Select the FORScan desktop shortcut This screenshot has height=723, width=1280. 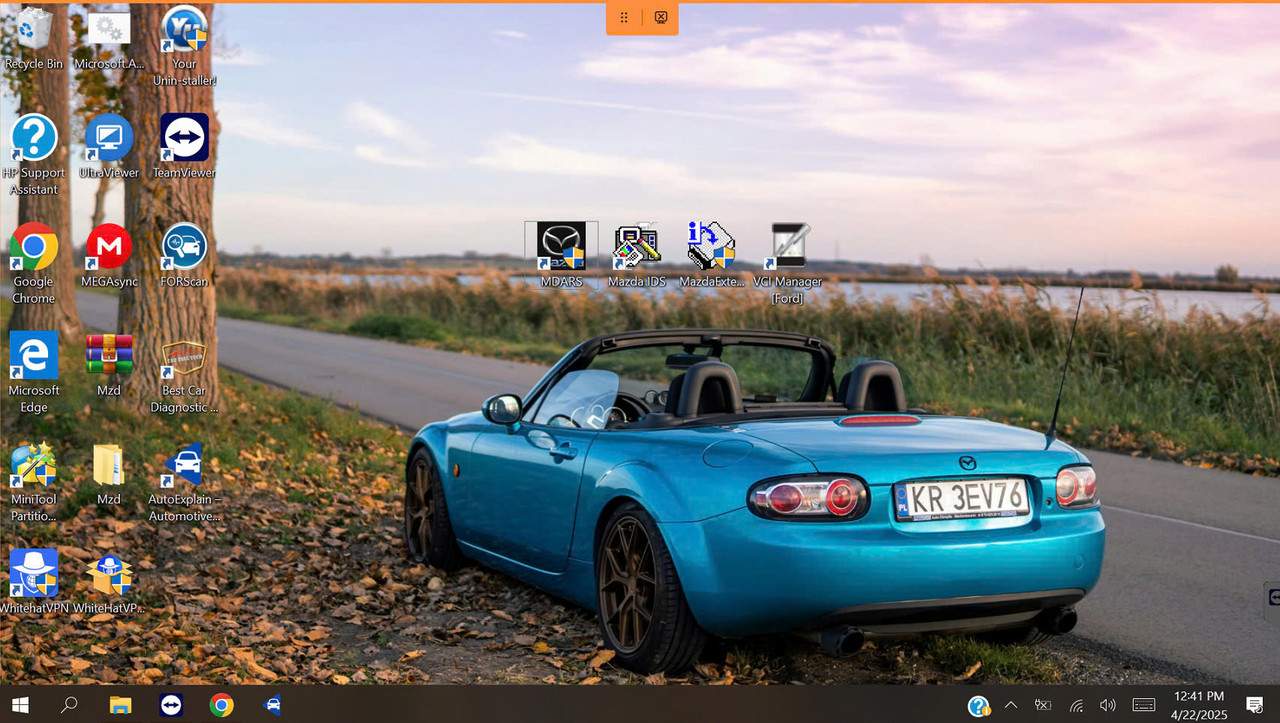185,256
